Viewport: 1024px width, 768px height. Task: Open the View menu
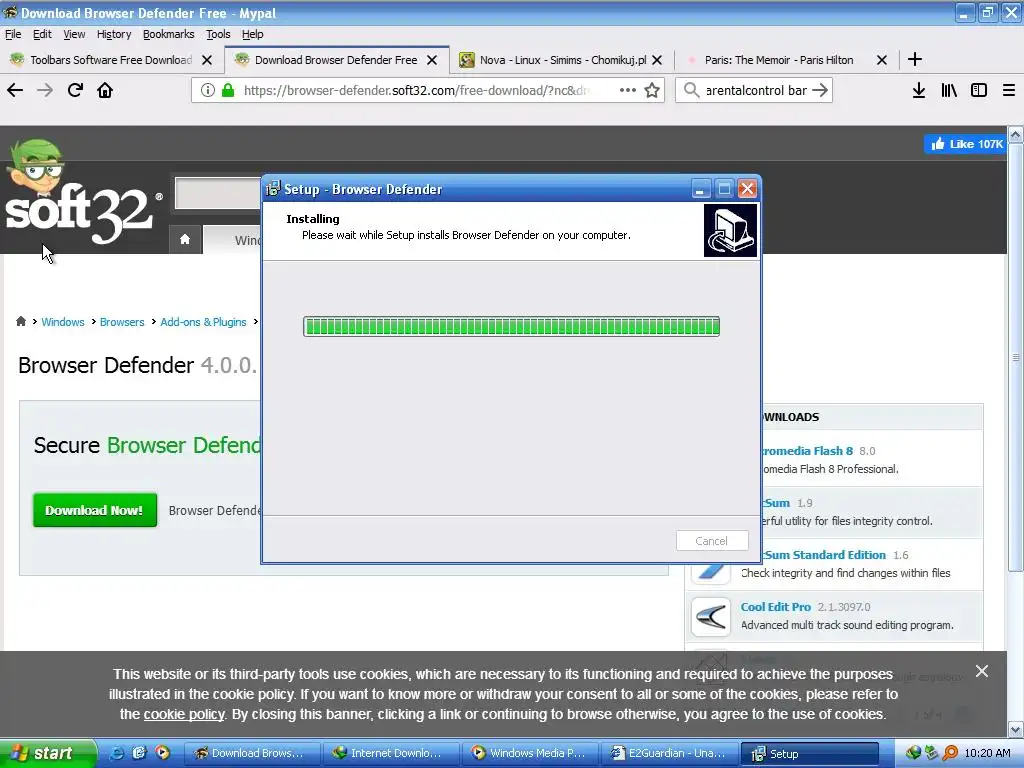74,34
